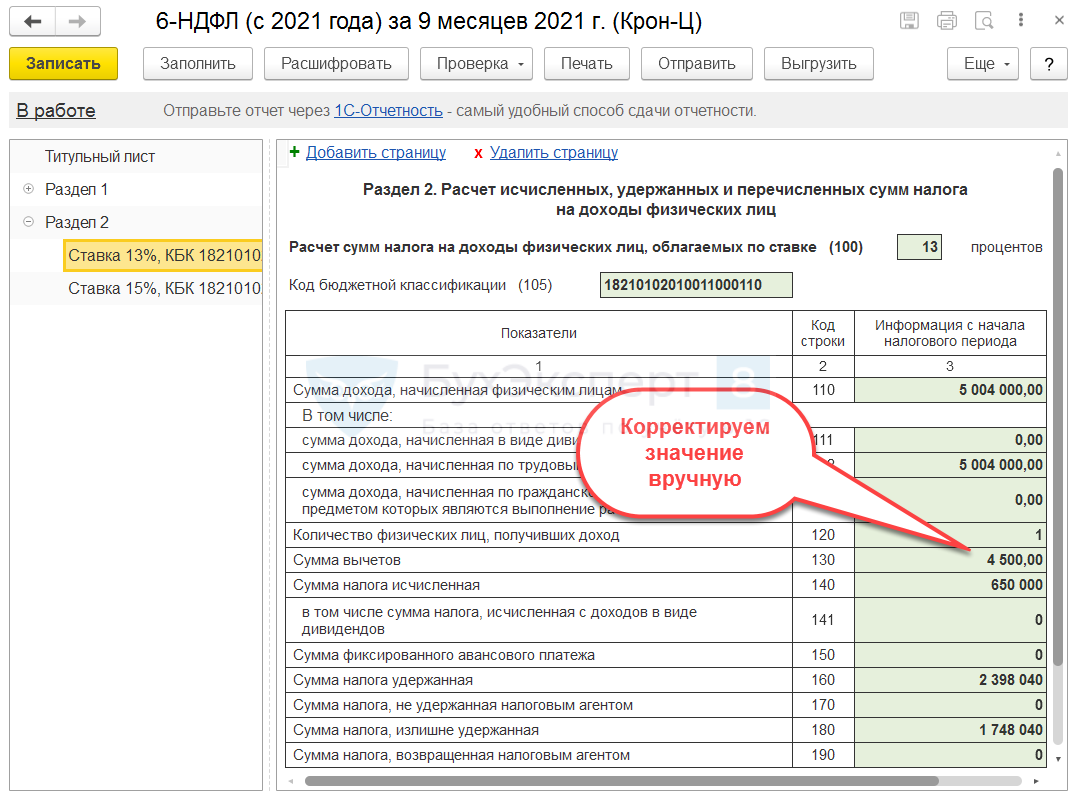Click the row code 160 cell

tap(823, 680)
